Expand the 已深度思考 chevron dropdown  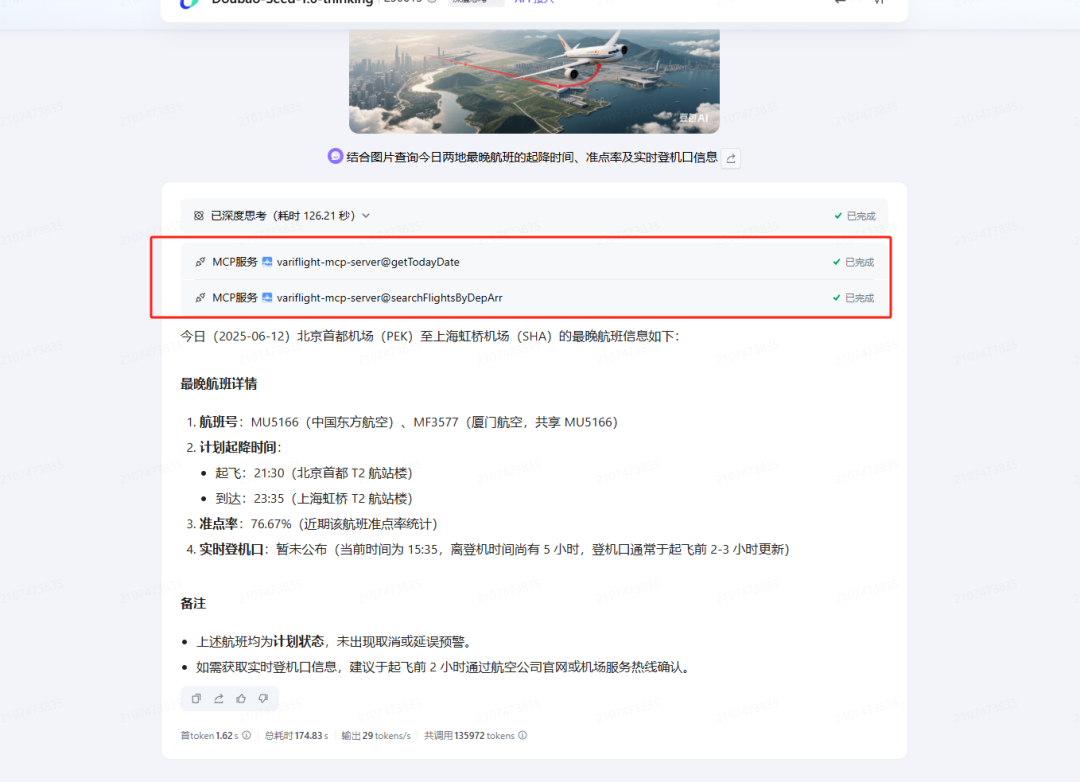tap(366, 216)
